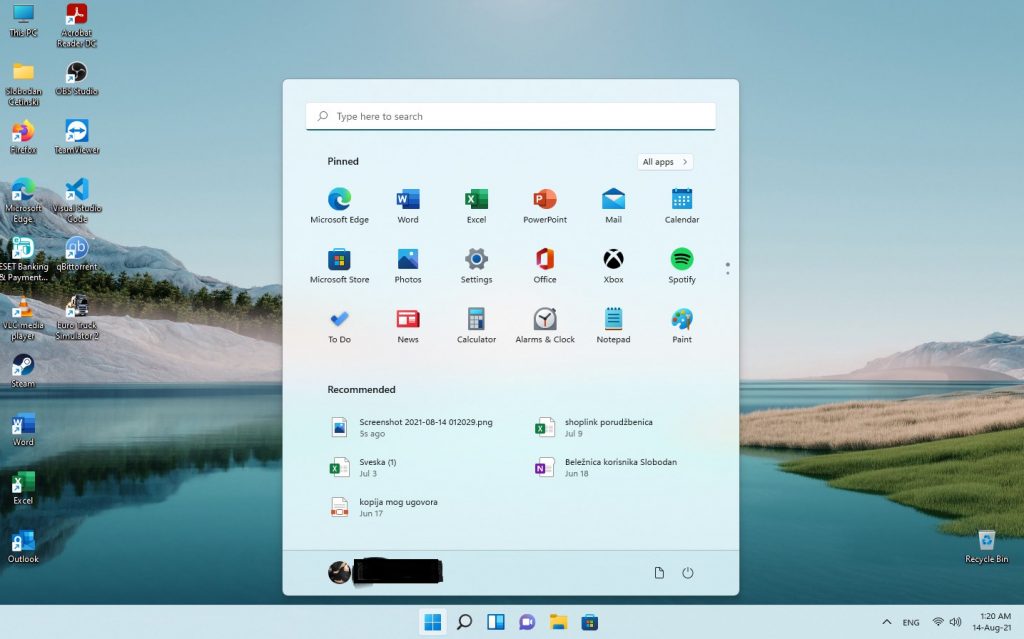
Task: Show hidden icons using the tray chevron
Action: tap(886, 622)
